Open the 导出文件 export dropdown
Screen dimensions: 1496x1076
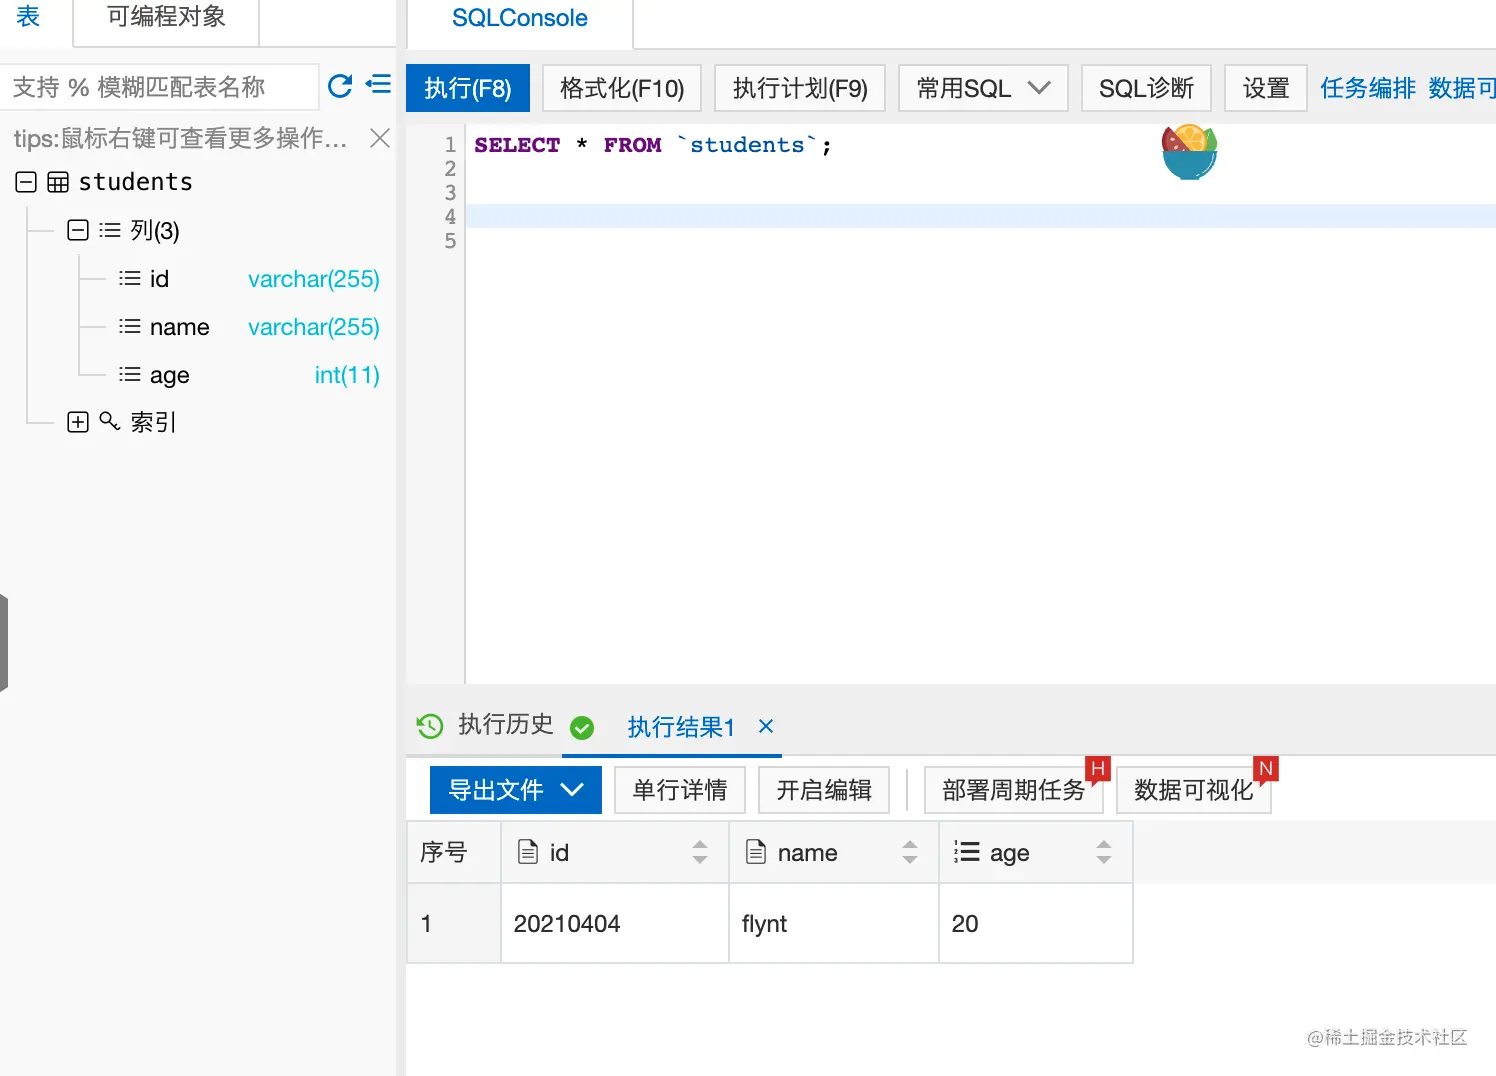(516, 790)
